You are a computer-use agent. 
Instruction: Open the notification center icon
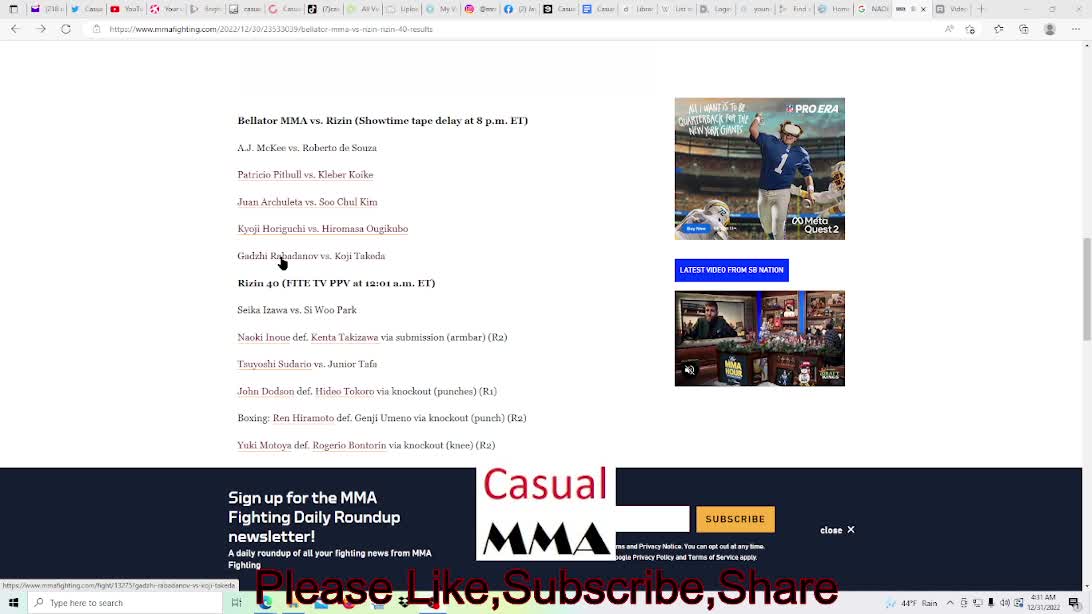[1074, 603]
